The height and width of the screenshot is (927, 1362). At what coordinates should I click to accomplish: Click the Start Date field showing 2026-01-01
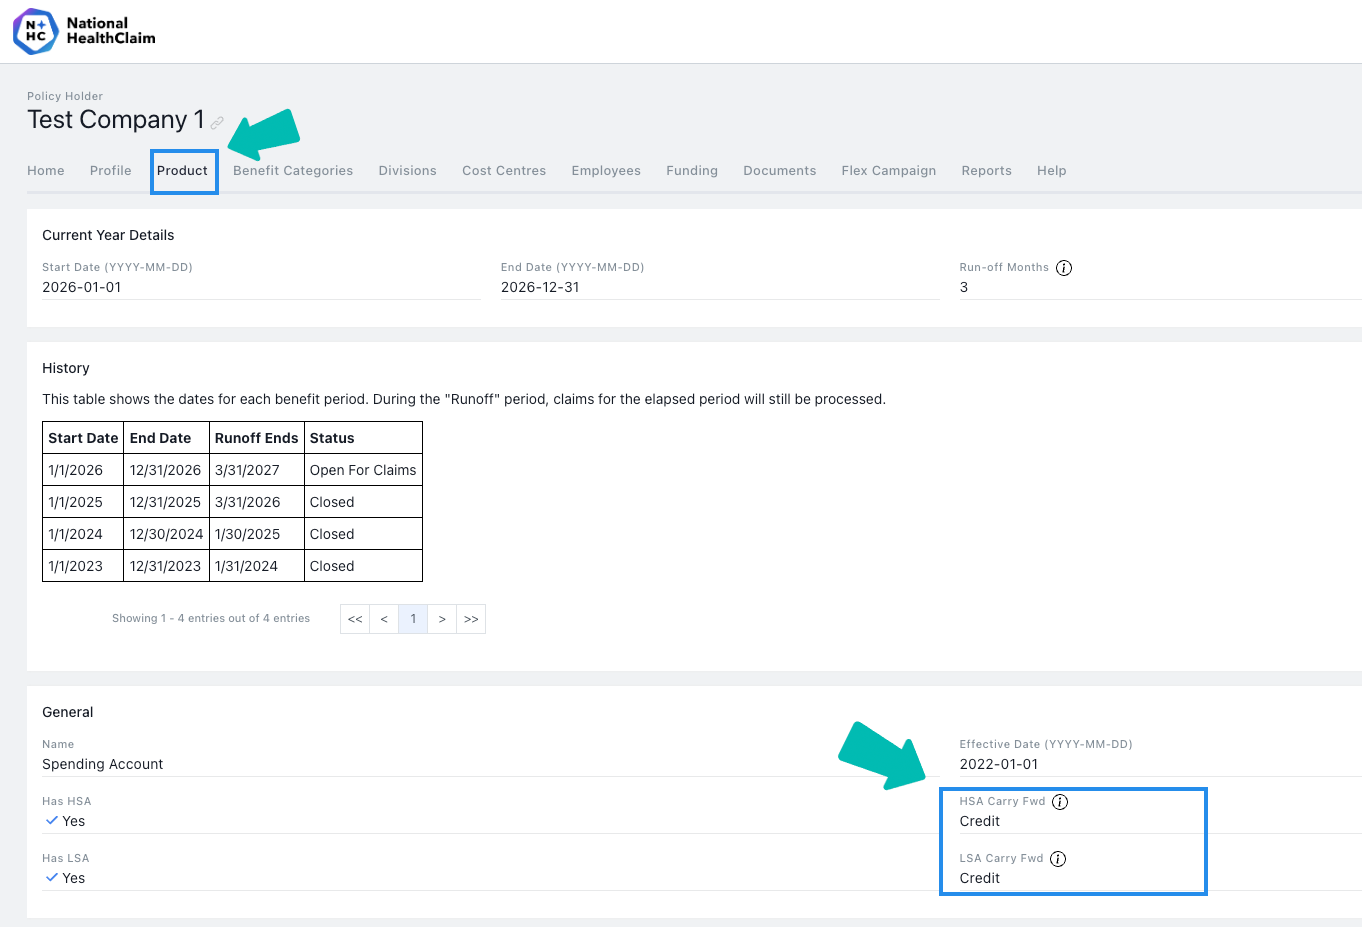point(261,288)
